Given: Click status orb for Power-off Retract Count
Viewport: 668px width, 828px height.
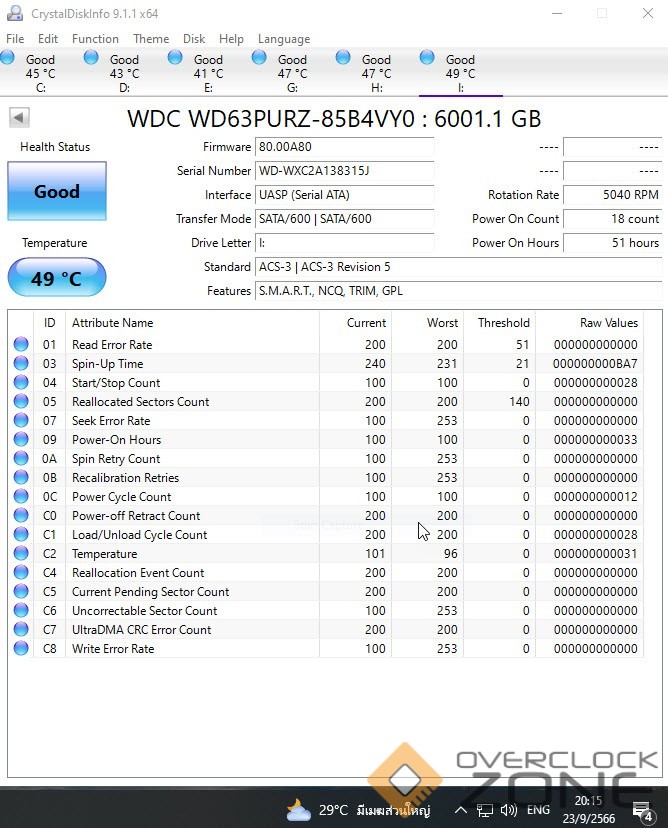Looking at the screenshot, I should point(21,515).
